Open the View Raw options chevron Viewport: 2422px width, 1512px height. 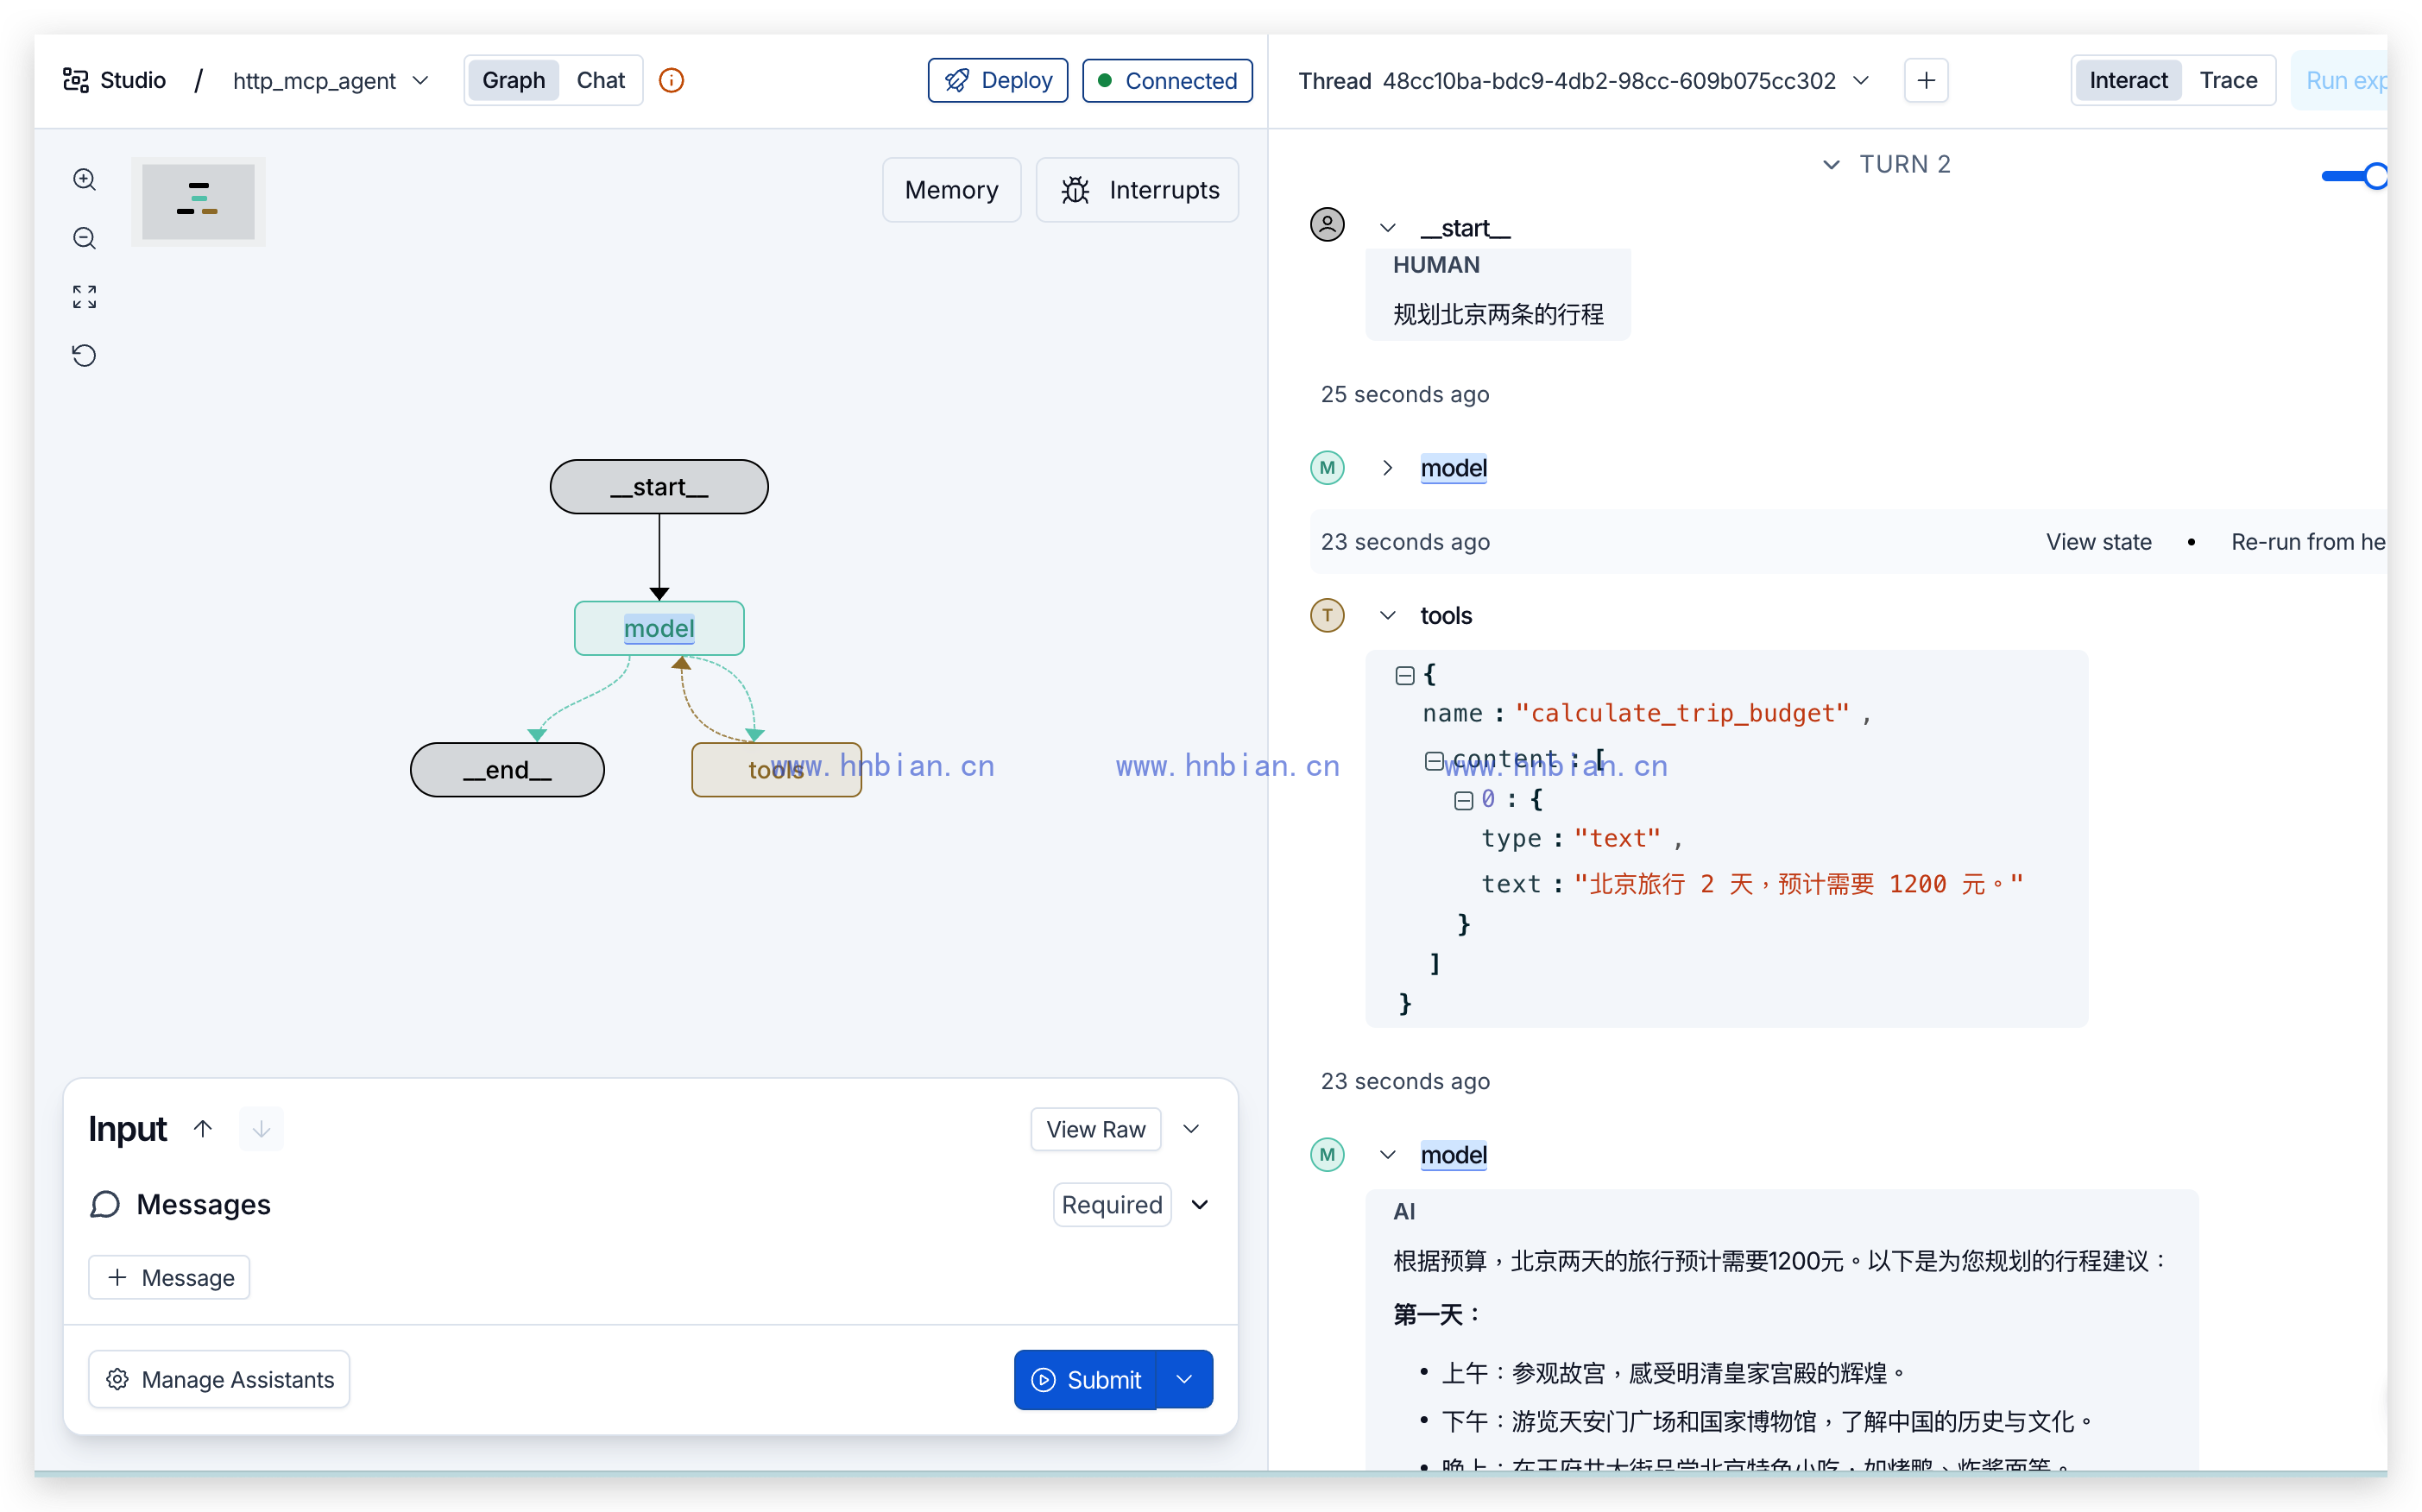point(1191,1129)
